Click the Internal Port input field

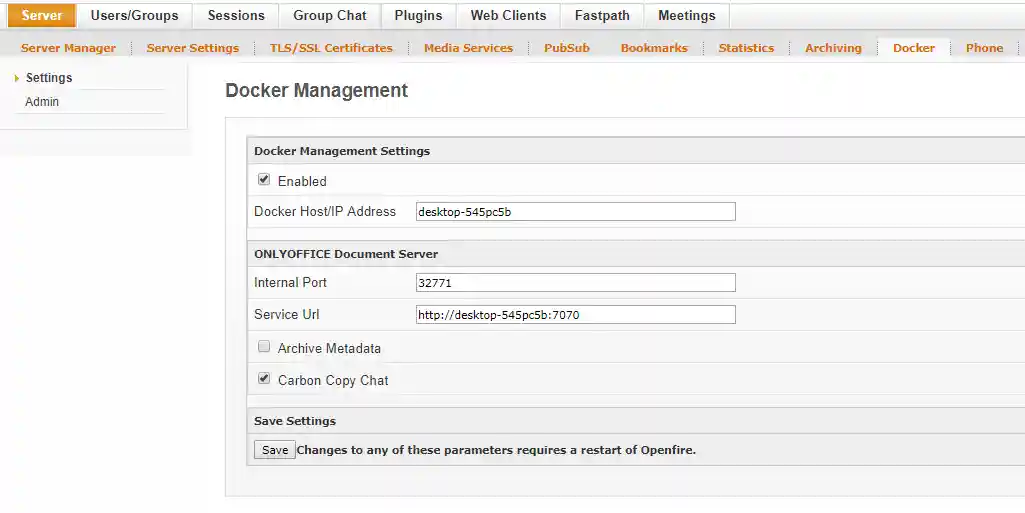pyautogui.click(x=575, y=283)
